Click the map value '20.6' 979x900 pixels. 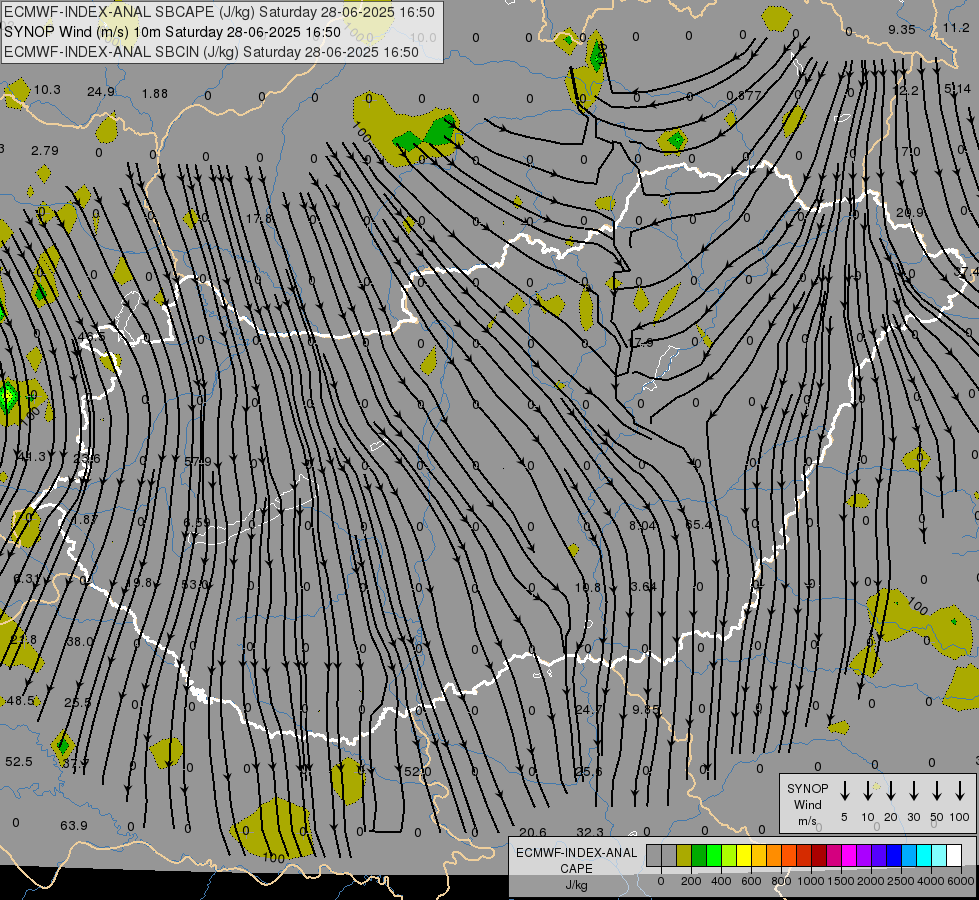533,832
